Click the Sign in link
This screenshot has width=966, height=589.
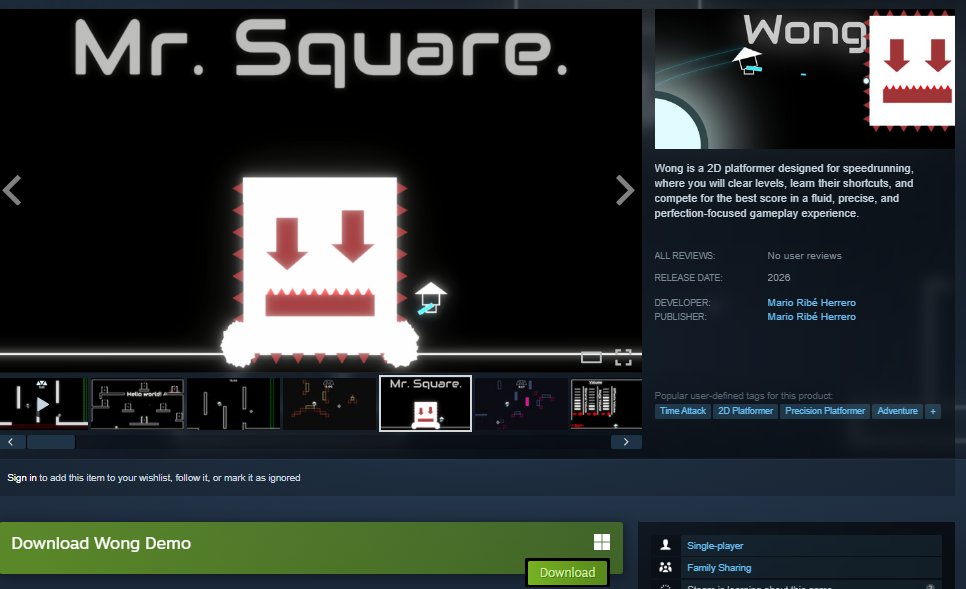[22, 477]
